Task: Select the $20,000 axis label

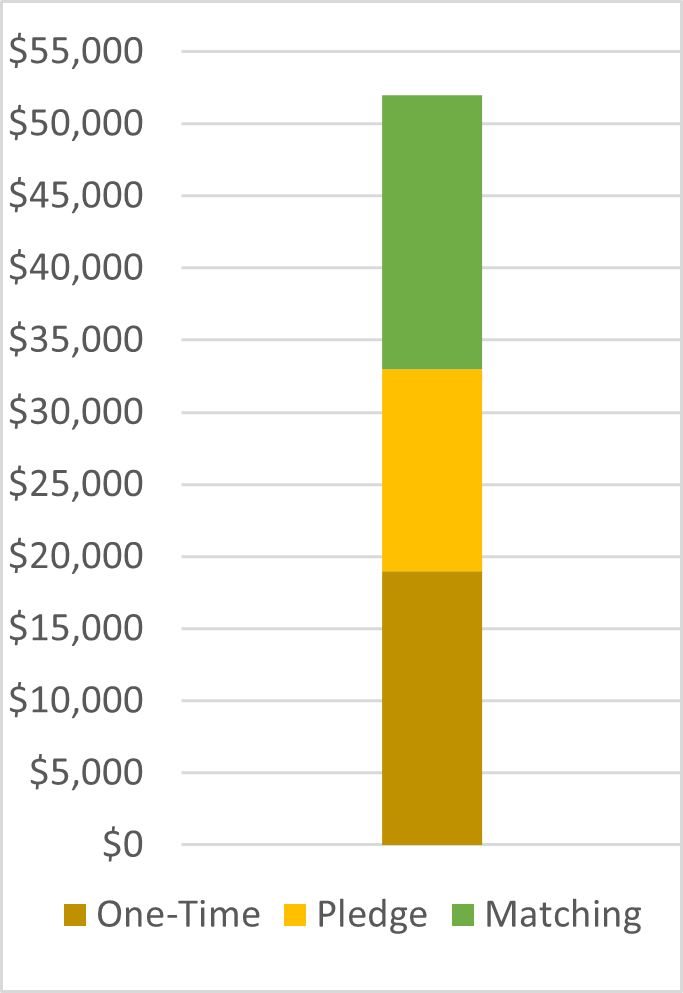Action: click(x=76, y=556)
